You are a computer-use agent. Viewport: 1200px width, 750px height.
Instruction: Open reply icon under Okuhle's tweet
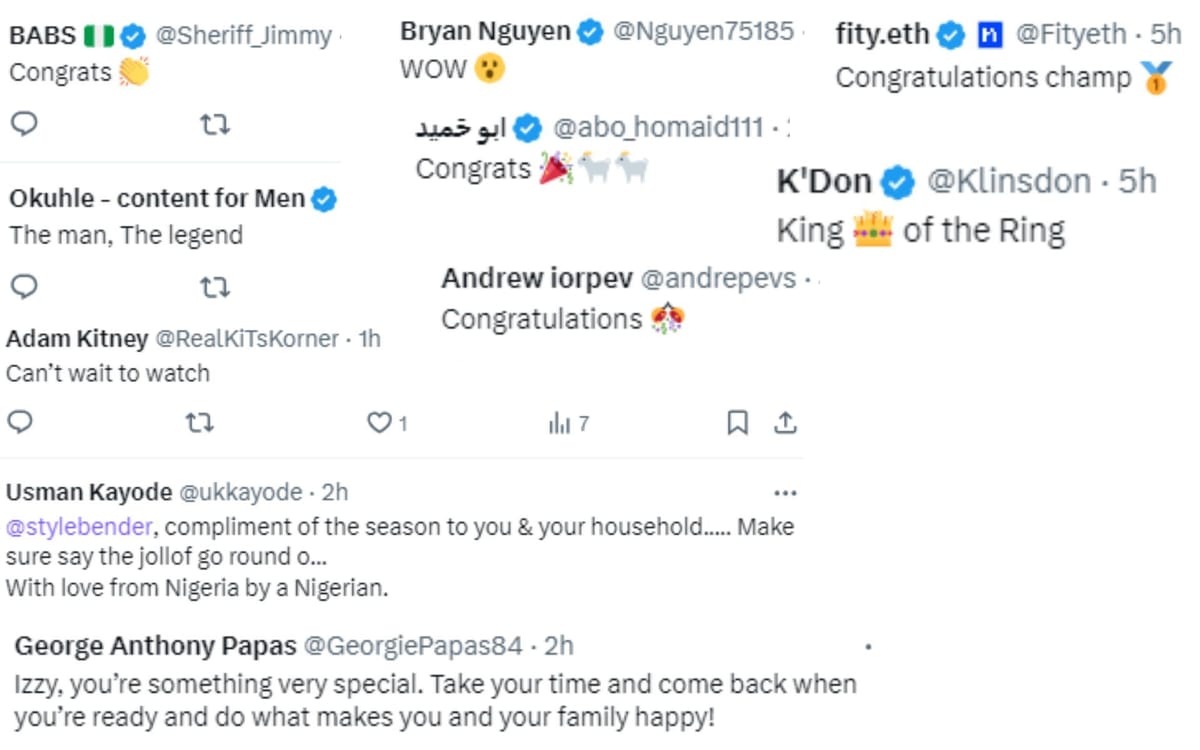[x=22, y=287]
